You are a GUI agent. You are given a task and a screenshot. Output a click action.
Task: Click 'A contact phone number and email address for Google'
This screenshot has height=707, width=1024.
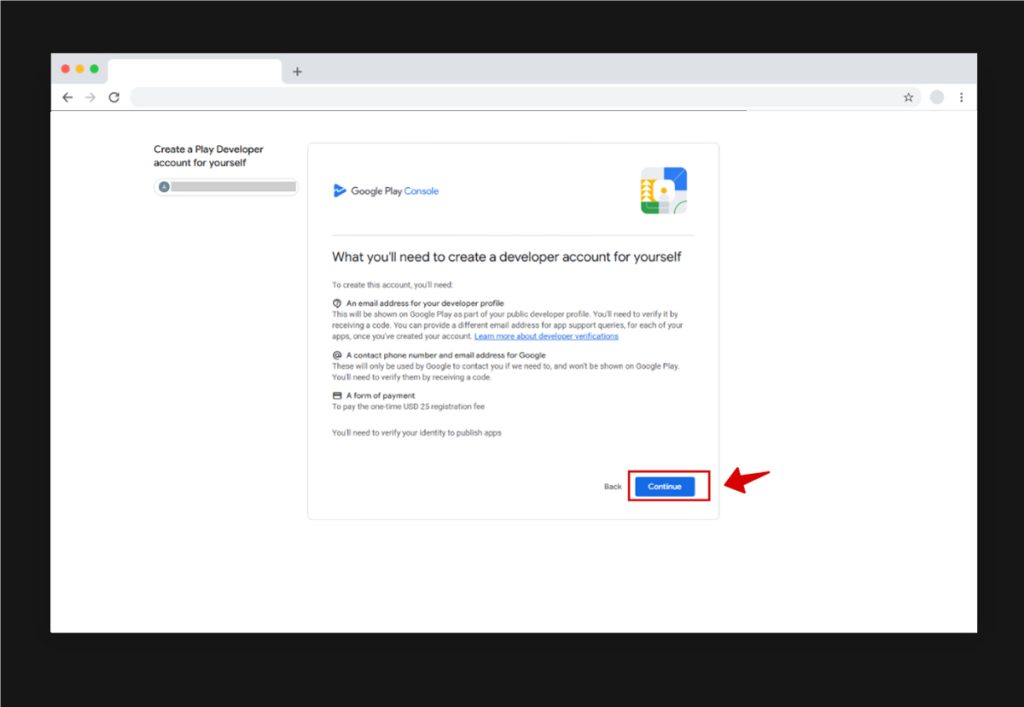tap(445, 355)
